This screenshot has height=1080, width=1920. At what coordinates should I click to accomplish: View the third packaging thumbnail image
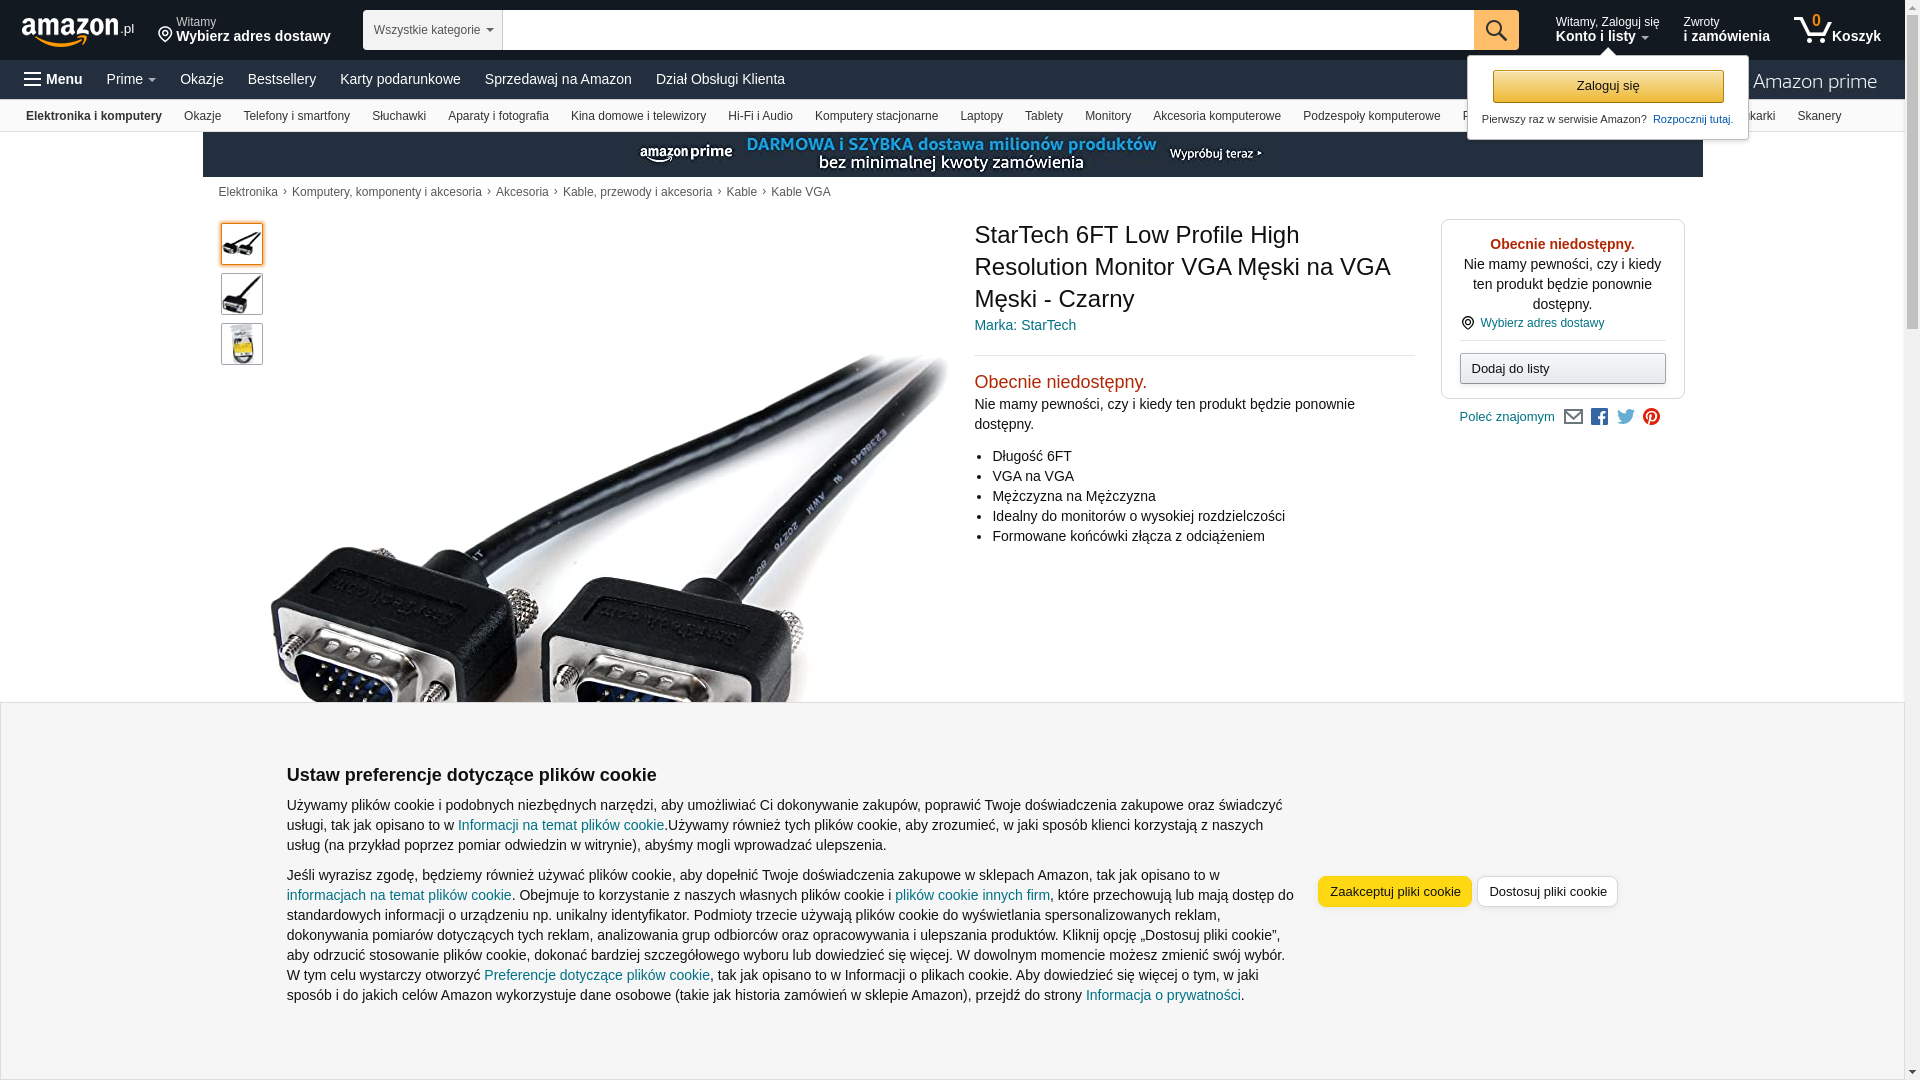click(x=242, y=344)
